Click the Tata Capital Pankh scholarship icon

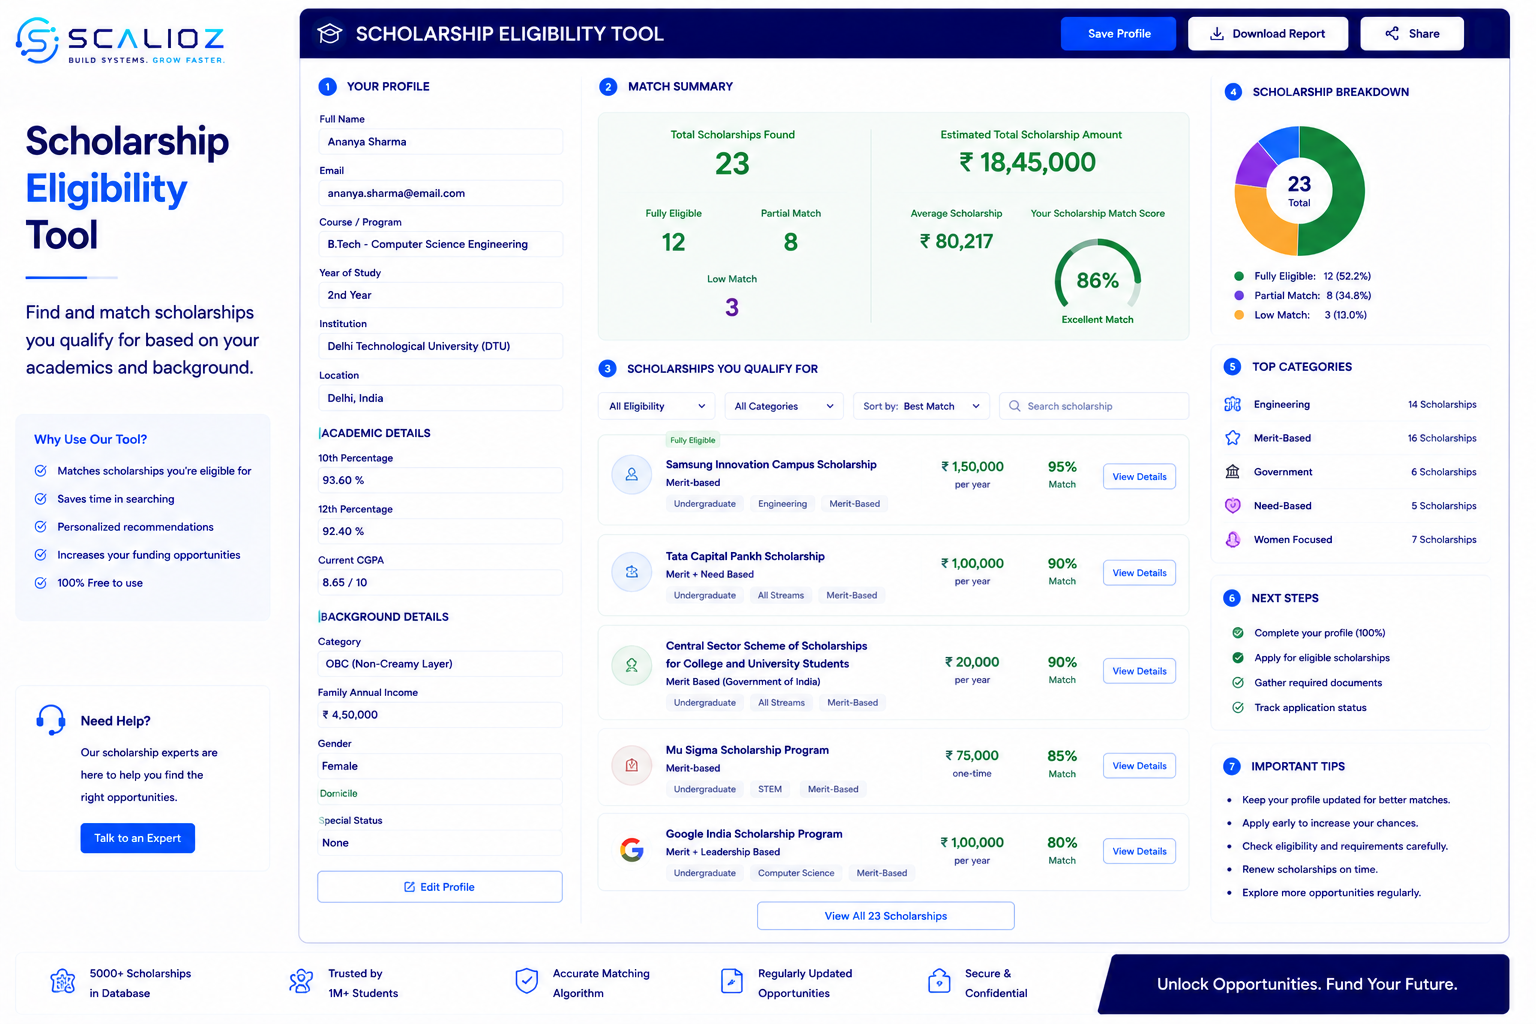click(632, 572)
